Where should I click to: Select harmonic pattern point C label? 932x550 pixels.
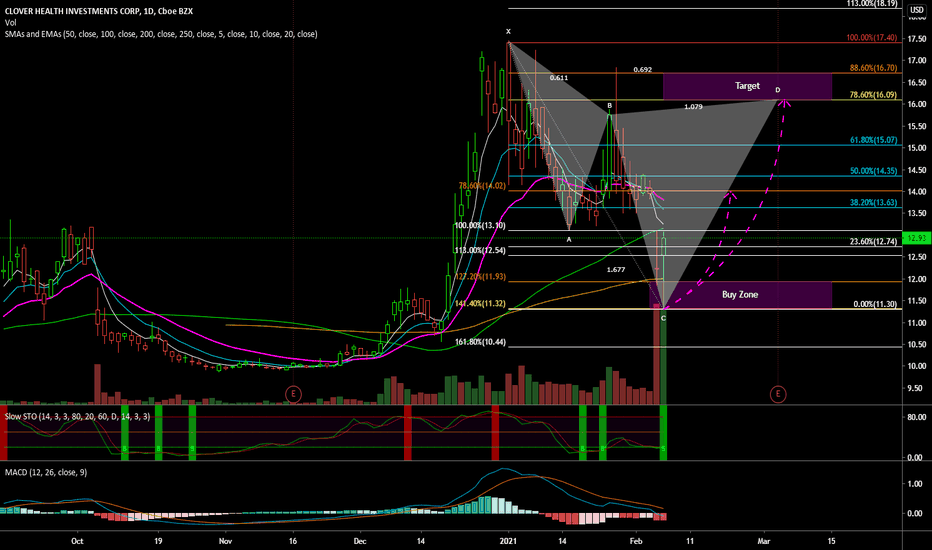pyautogui.click(x=663, y=319)
